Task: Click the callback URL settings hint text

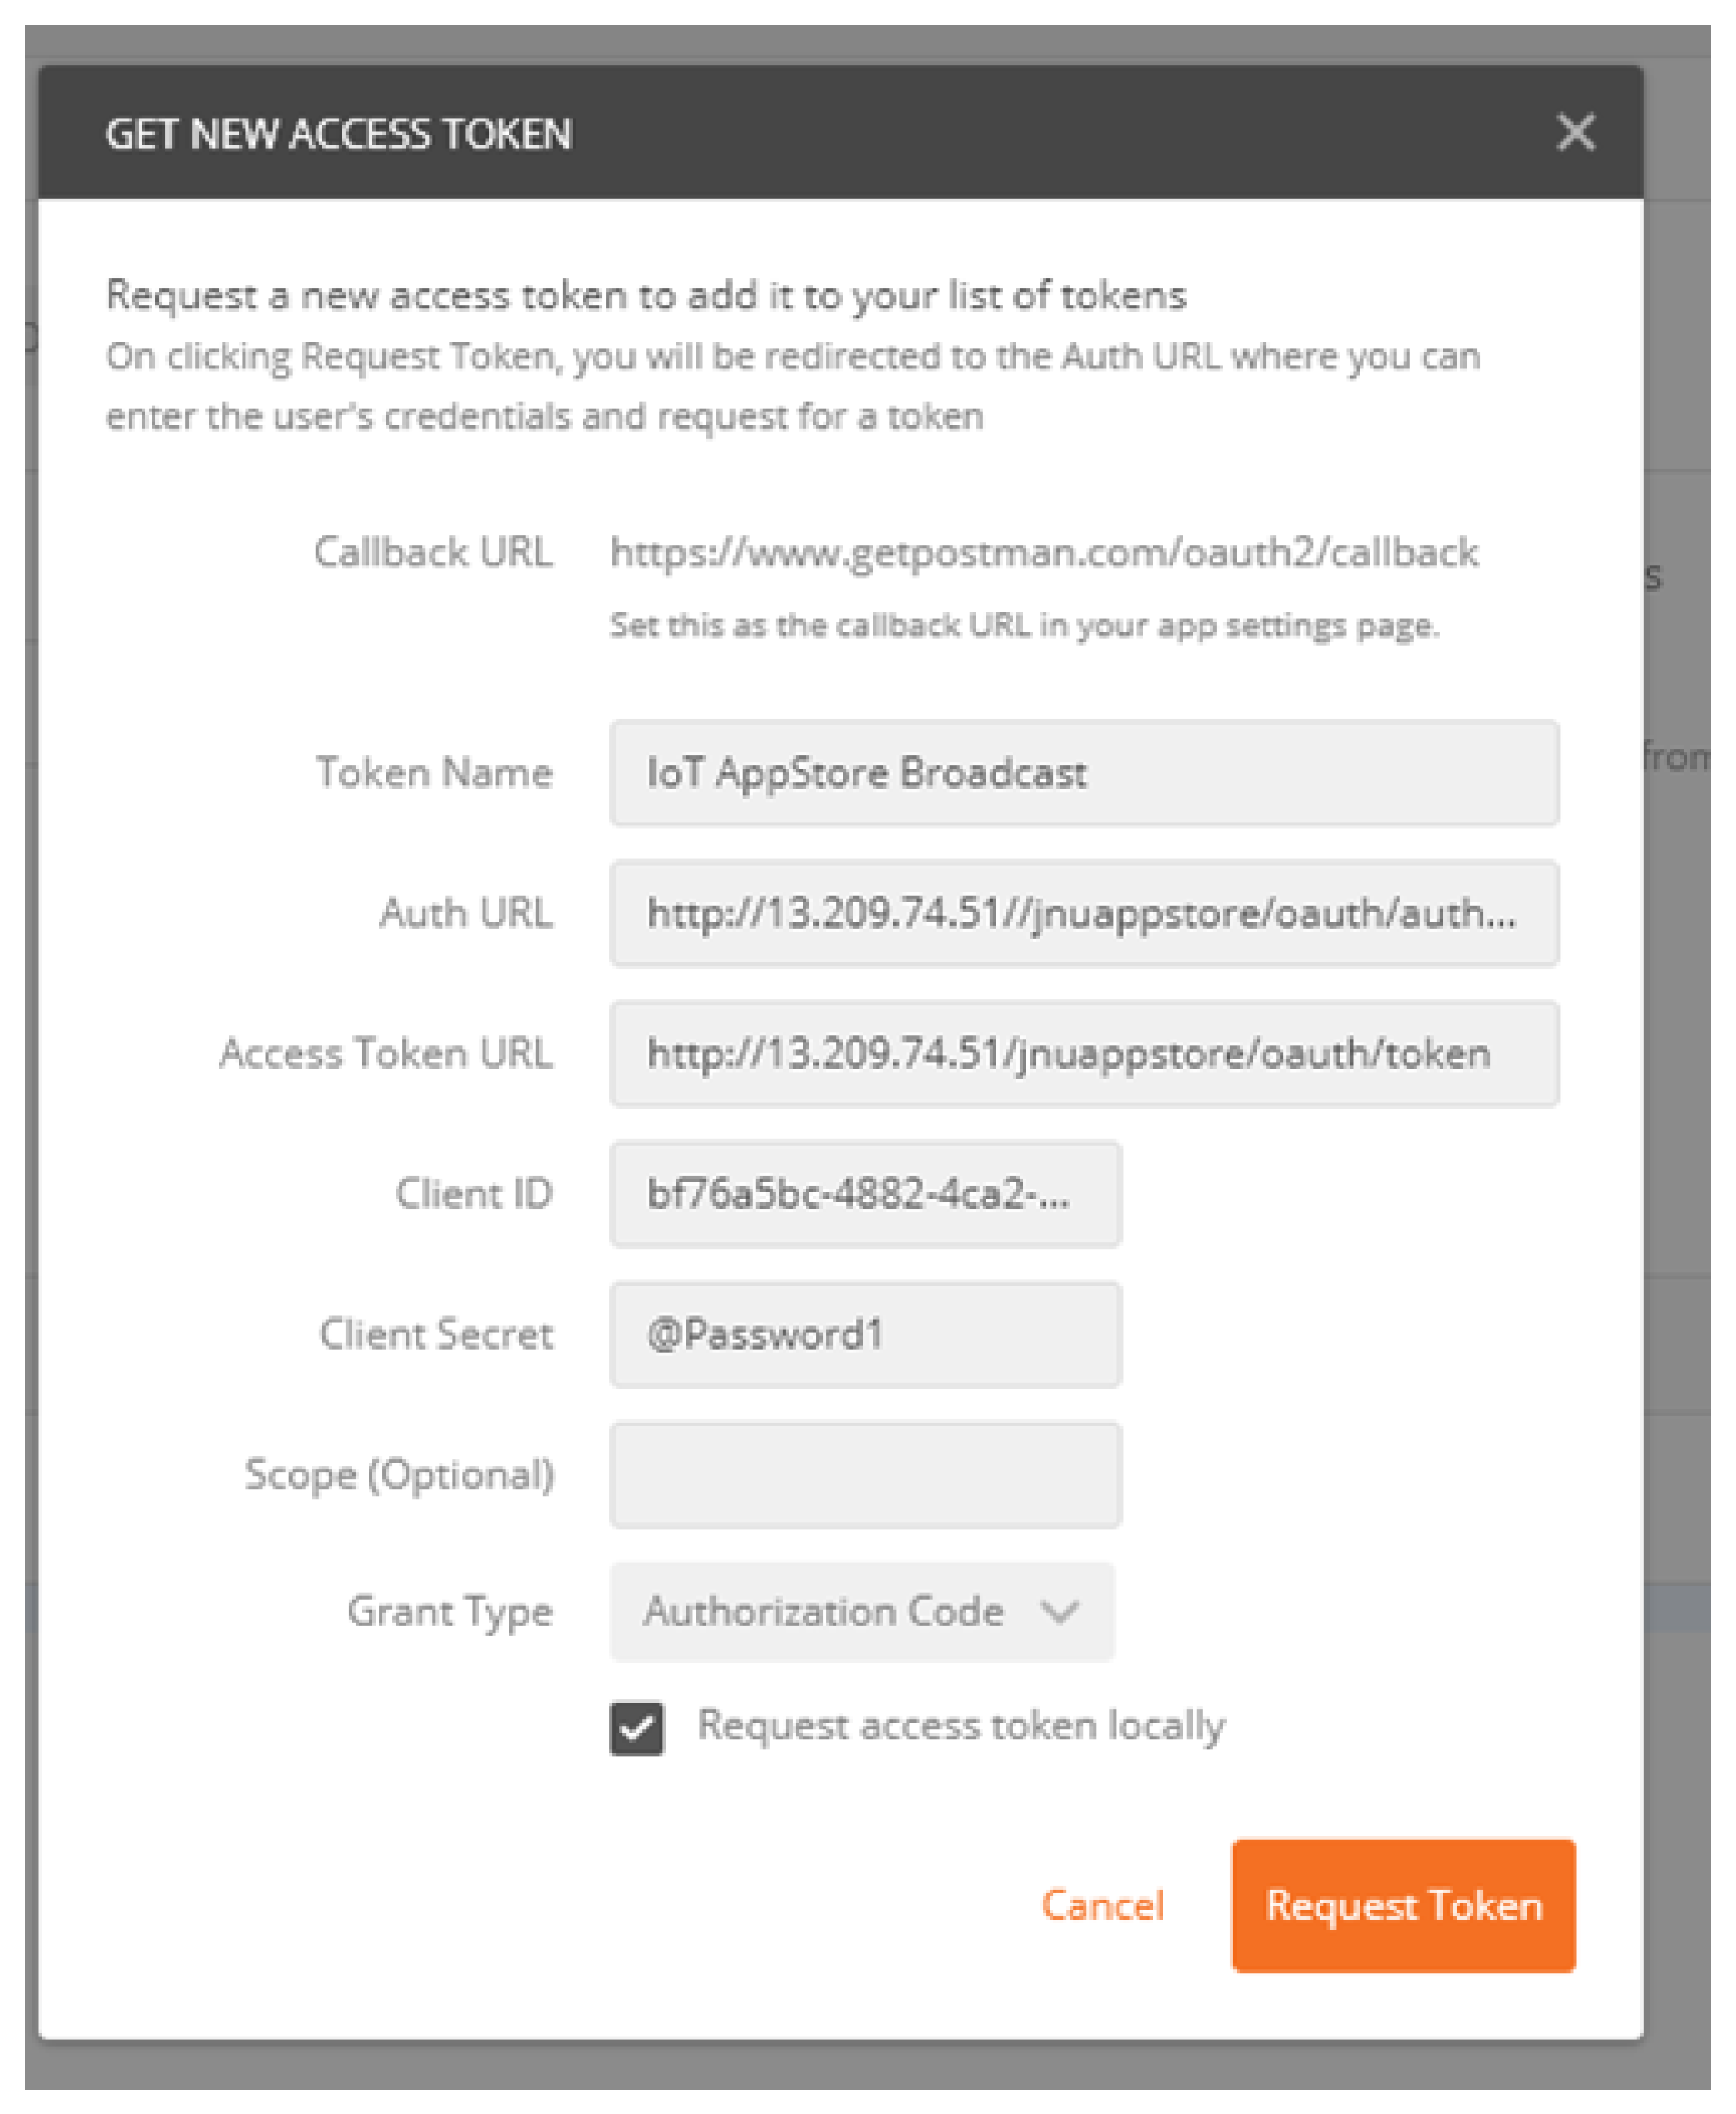Action: 1024,625
